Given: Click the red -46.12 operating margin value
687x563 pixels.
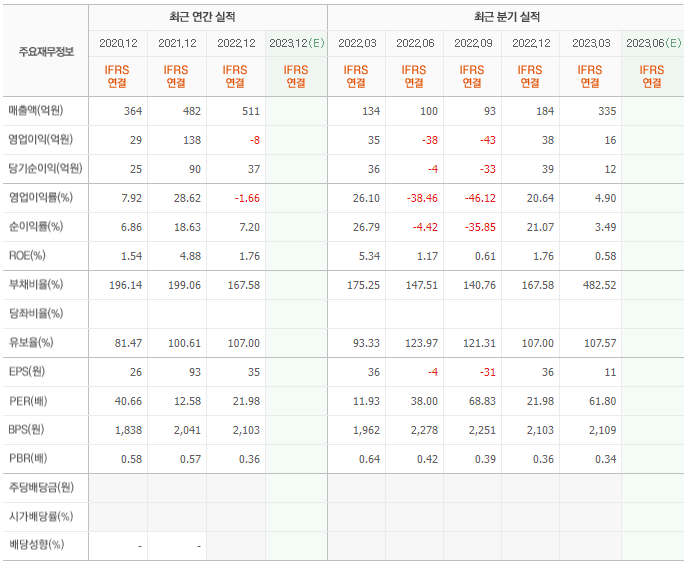Looking at the screenshot, I should [480, 198].
